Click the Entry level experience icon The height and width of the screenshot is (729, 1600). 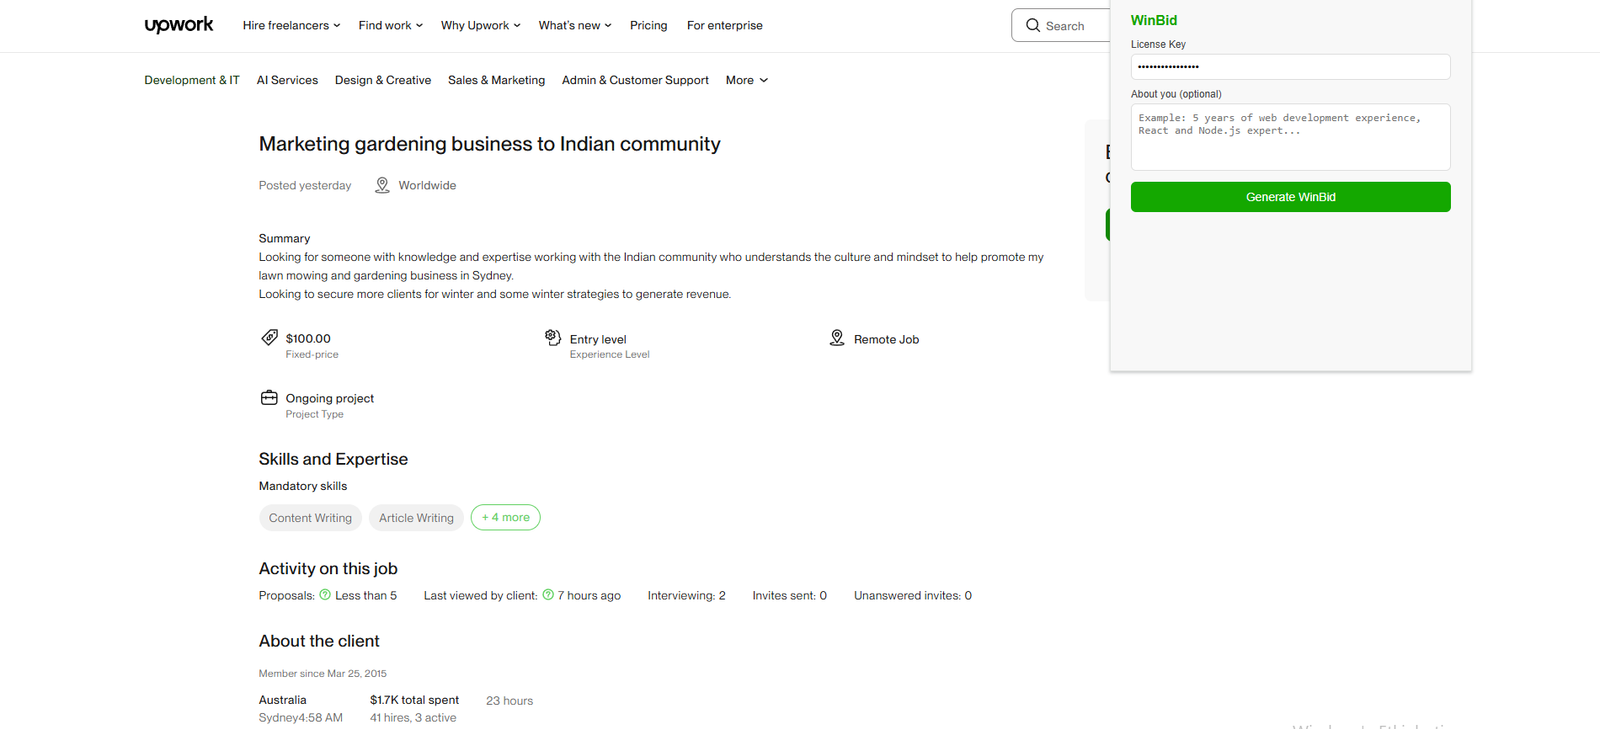pos(553,338)
